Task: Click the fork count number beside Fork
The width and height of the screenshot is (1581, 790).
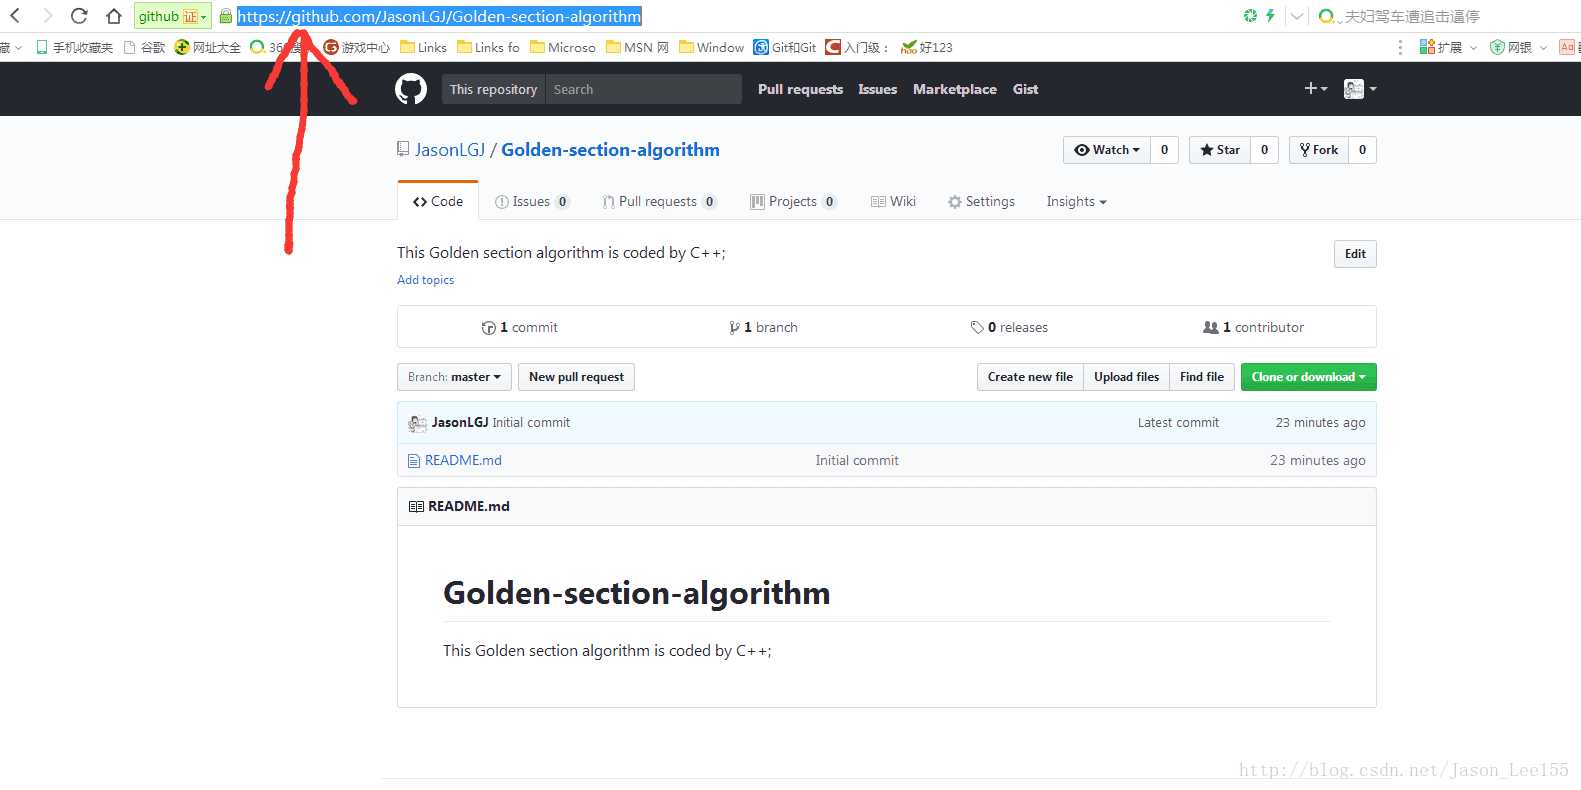Action: pos(1362,150)
